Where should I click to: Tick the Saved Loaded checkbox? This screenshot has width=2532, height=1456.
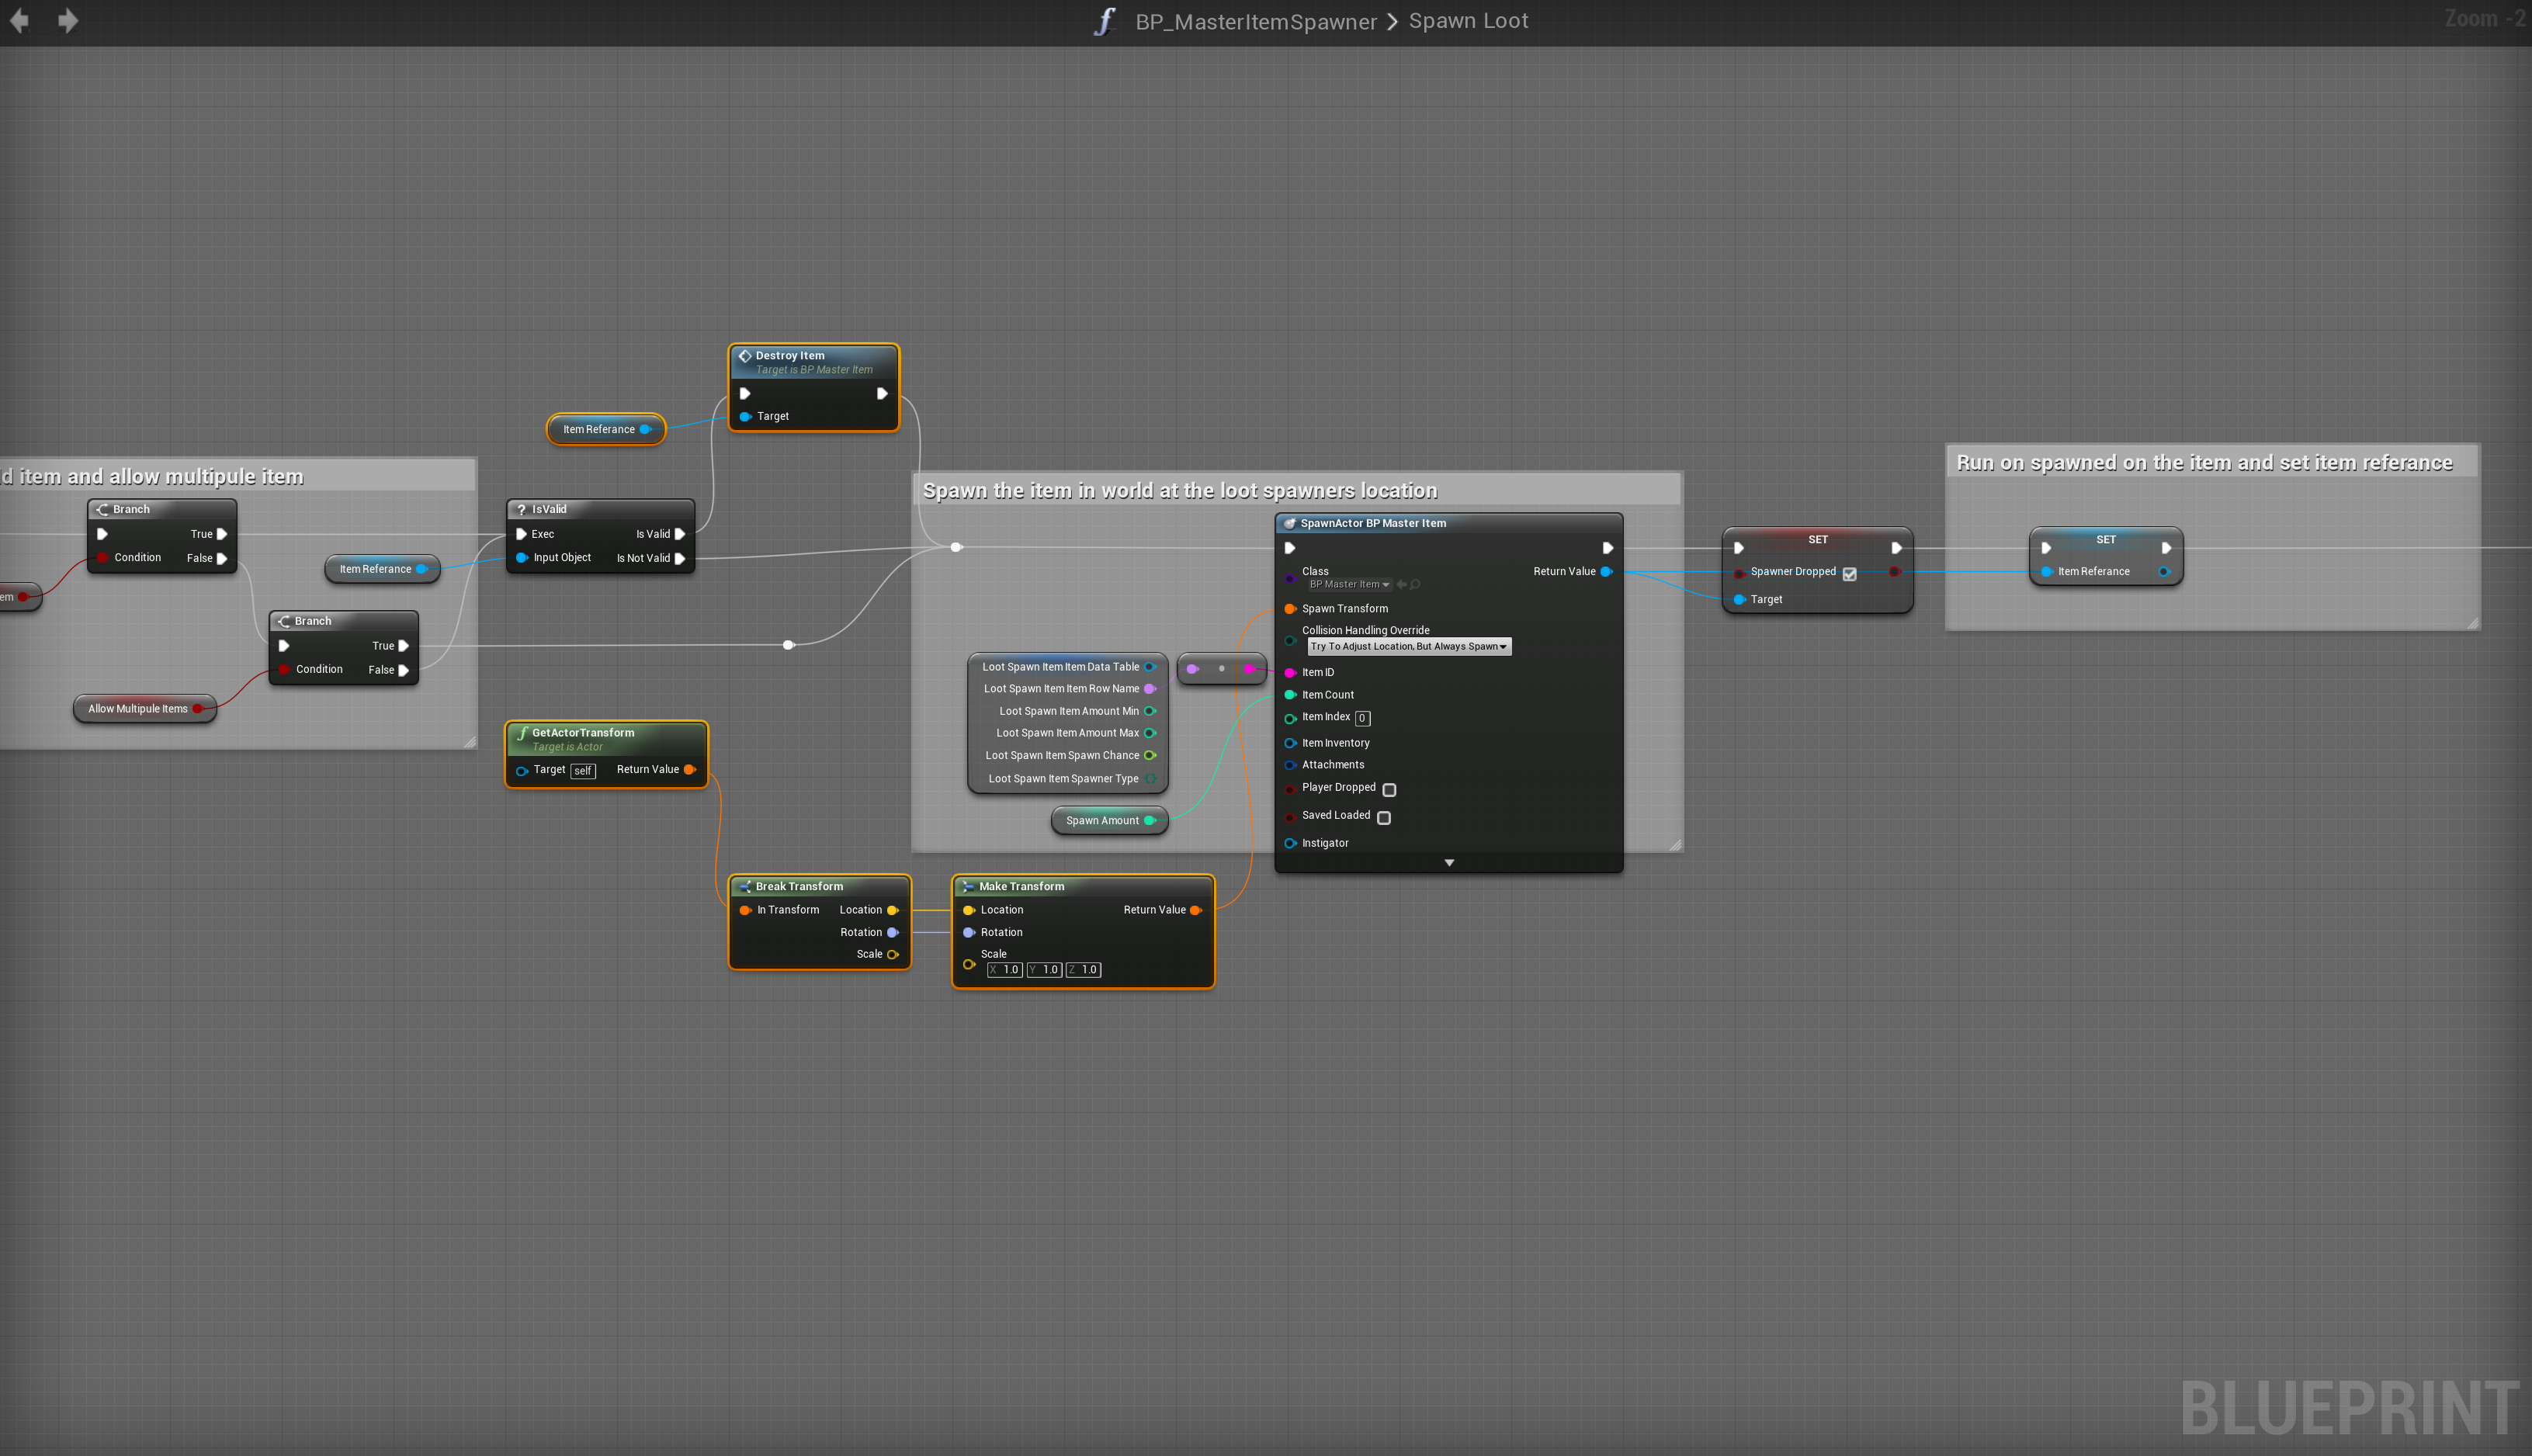[x=1384, y=817]
